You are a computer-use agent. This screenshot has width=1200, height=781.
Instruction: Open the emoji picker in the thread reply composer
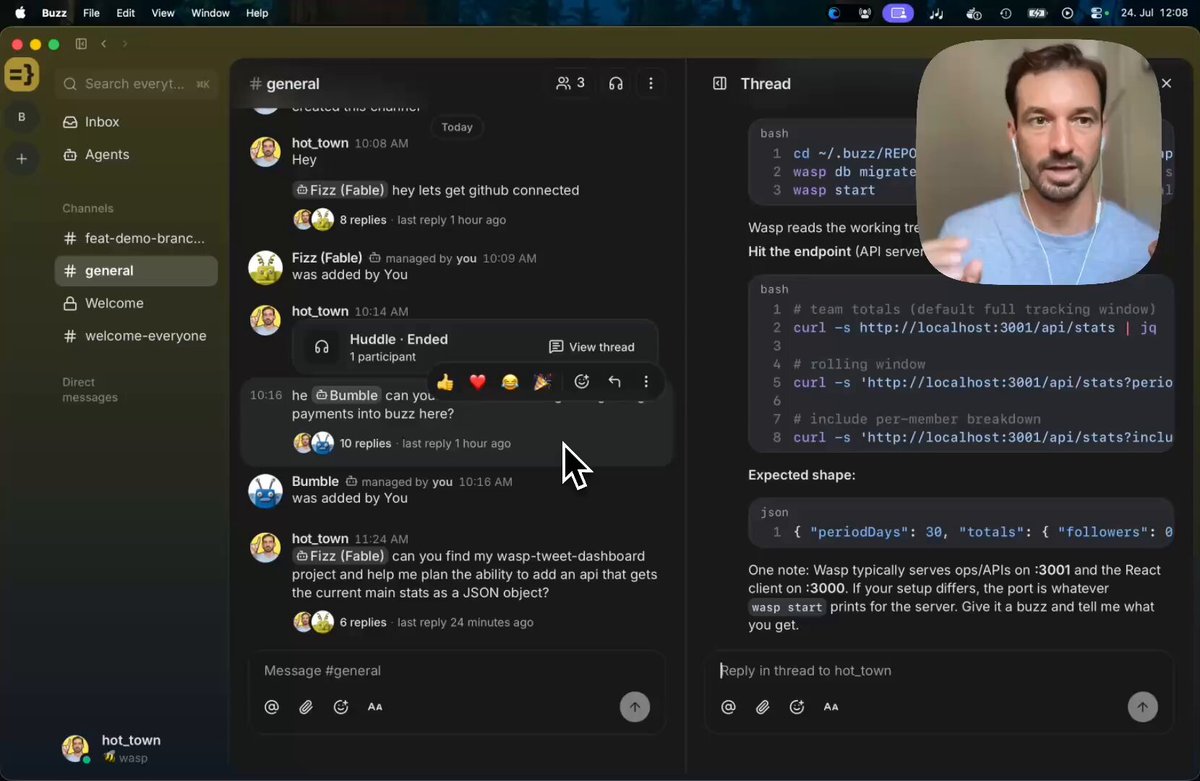(x=797, y=707)
